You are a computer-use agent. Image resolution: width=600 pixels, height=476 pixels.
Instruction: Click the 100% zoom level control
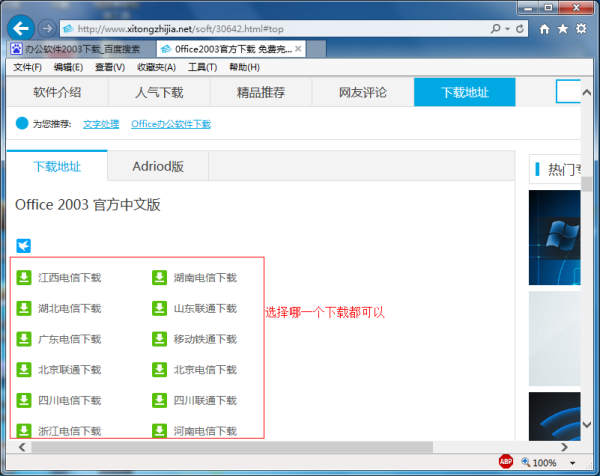click(539, 463)
